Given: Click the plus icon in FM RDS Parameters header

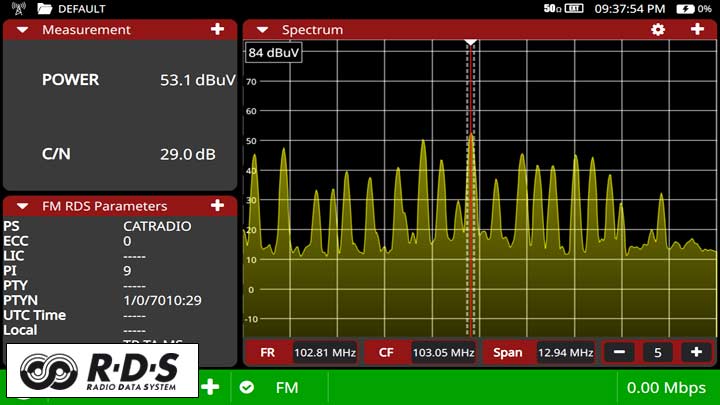Looking at the screenshot, I should click(217, 205).
